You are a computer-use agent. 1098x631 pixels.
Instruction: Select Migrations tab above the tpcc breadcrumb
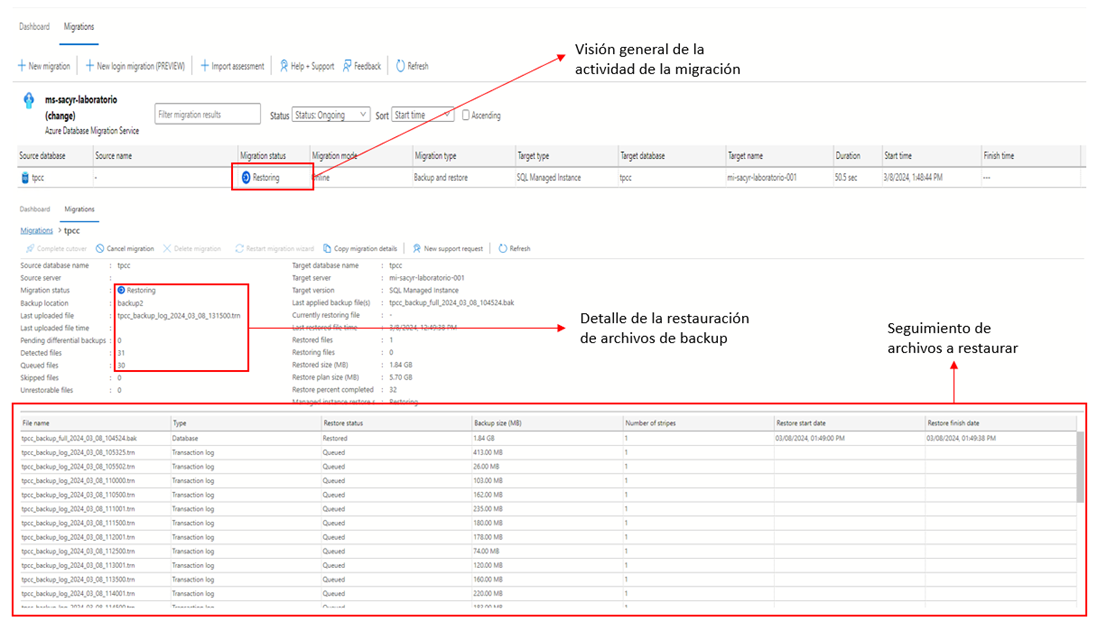pos(79,209)
